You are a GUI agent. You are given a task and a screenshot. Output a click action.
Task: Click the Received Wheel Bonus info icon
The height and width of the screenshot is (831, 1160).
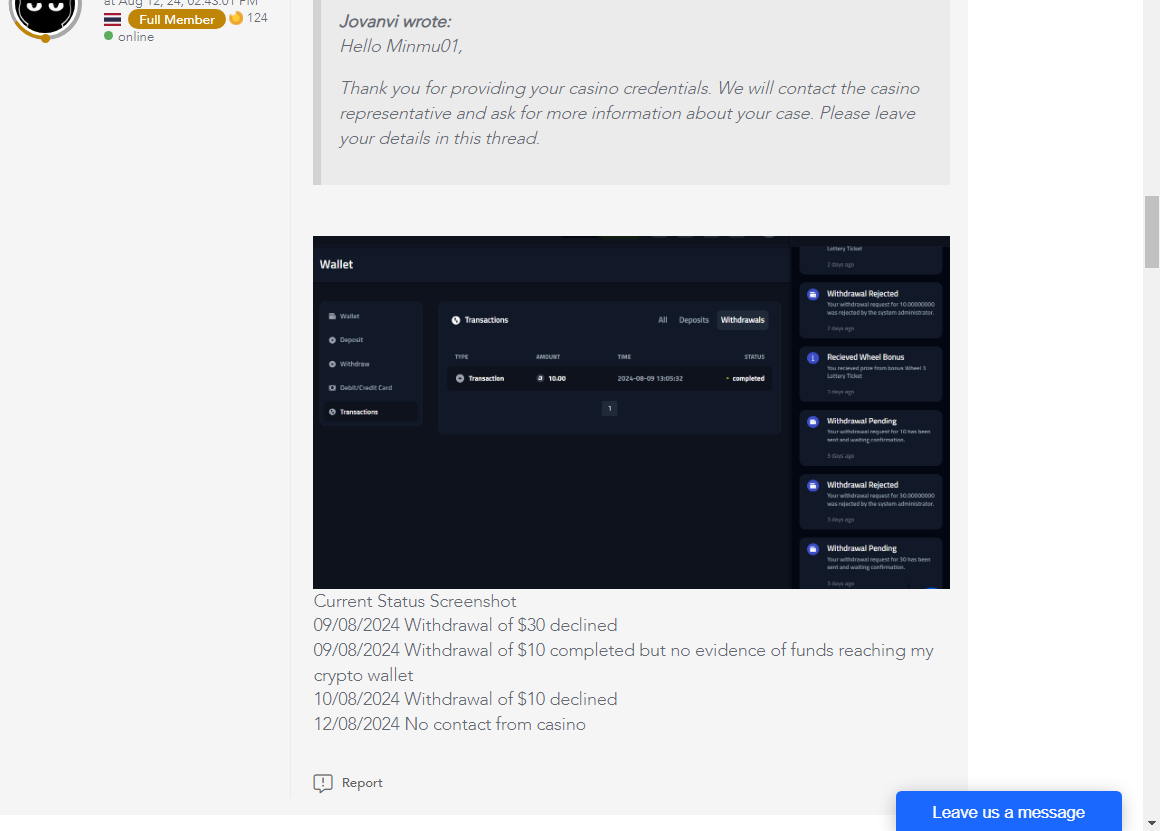click(813, 358)
